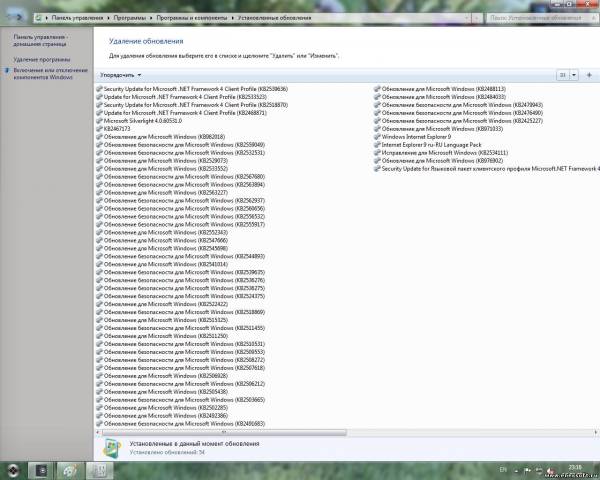Click the icon of the fix KB2534111
Viewport: 600px width, 480px height.
point(377,153)
